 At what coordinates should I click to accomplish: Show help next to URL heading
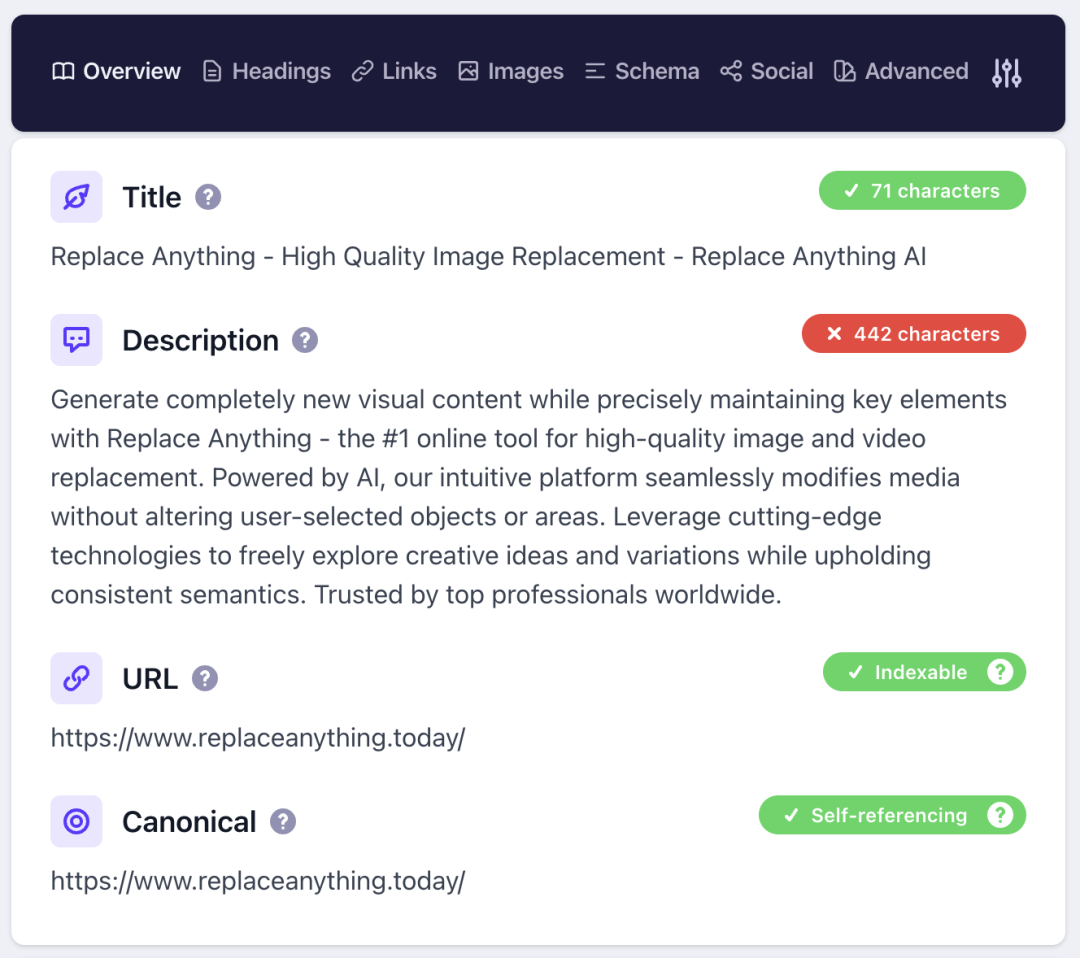(205, 678)
